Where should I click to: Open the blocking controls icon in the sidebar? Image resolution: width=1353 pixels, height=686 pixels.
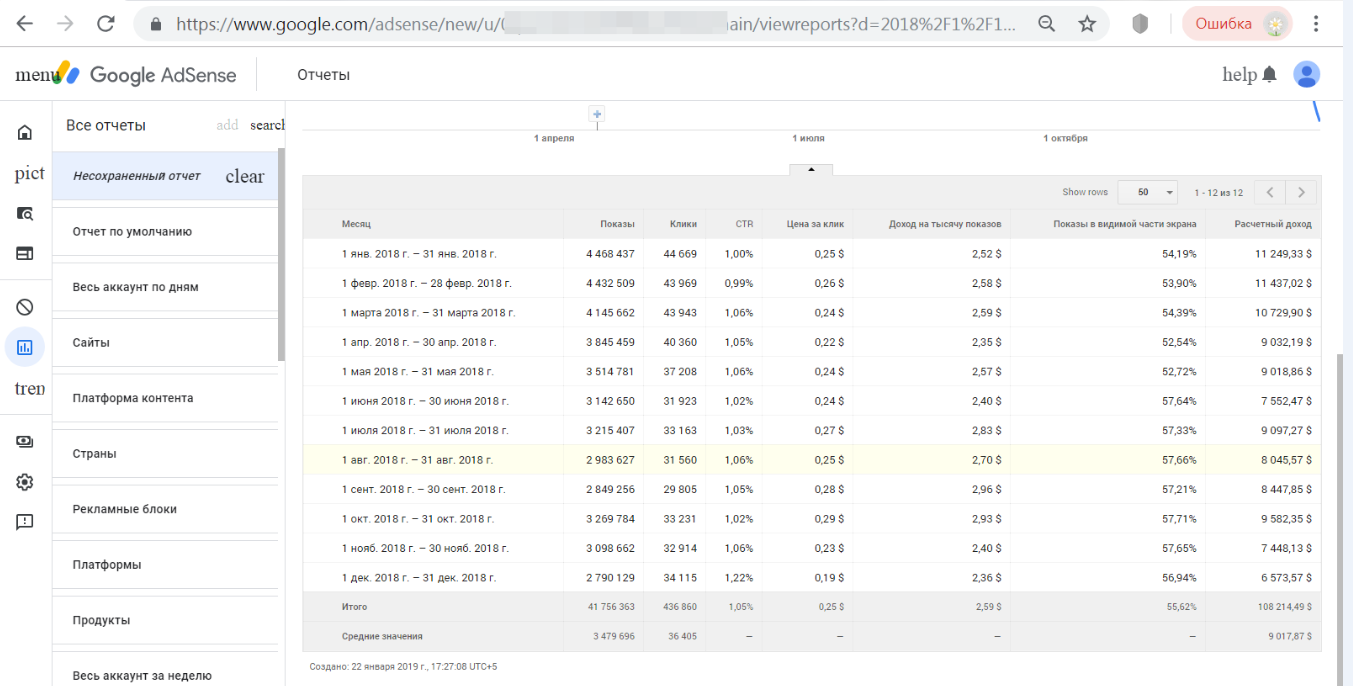point(25,307)
